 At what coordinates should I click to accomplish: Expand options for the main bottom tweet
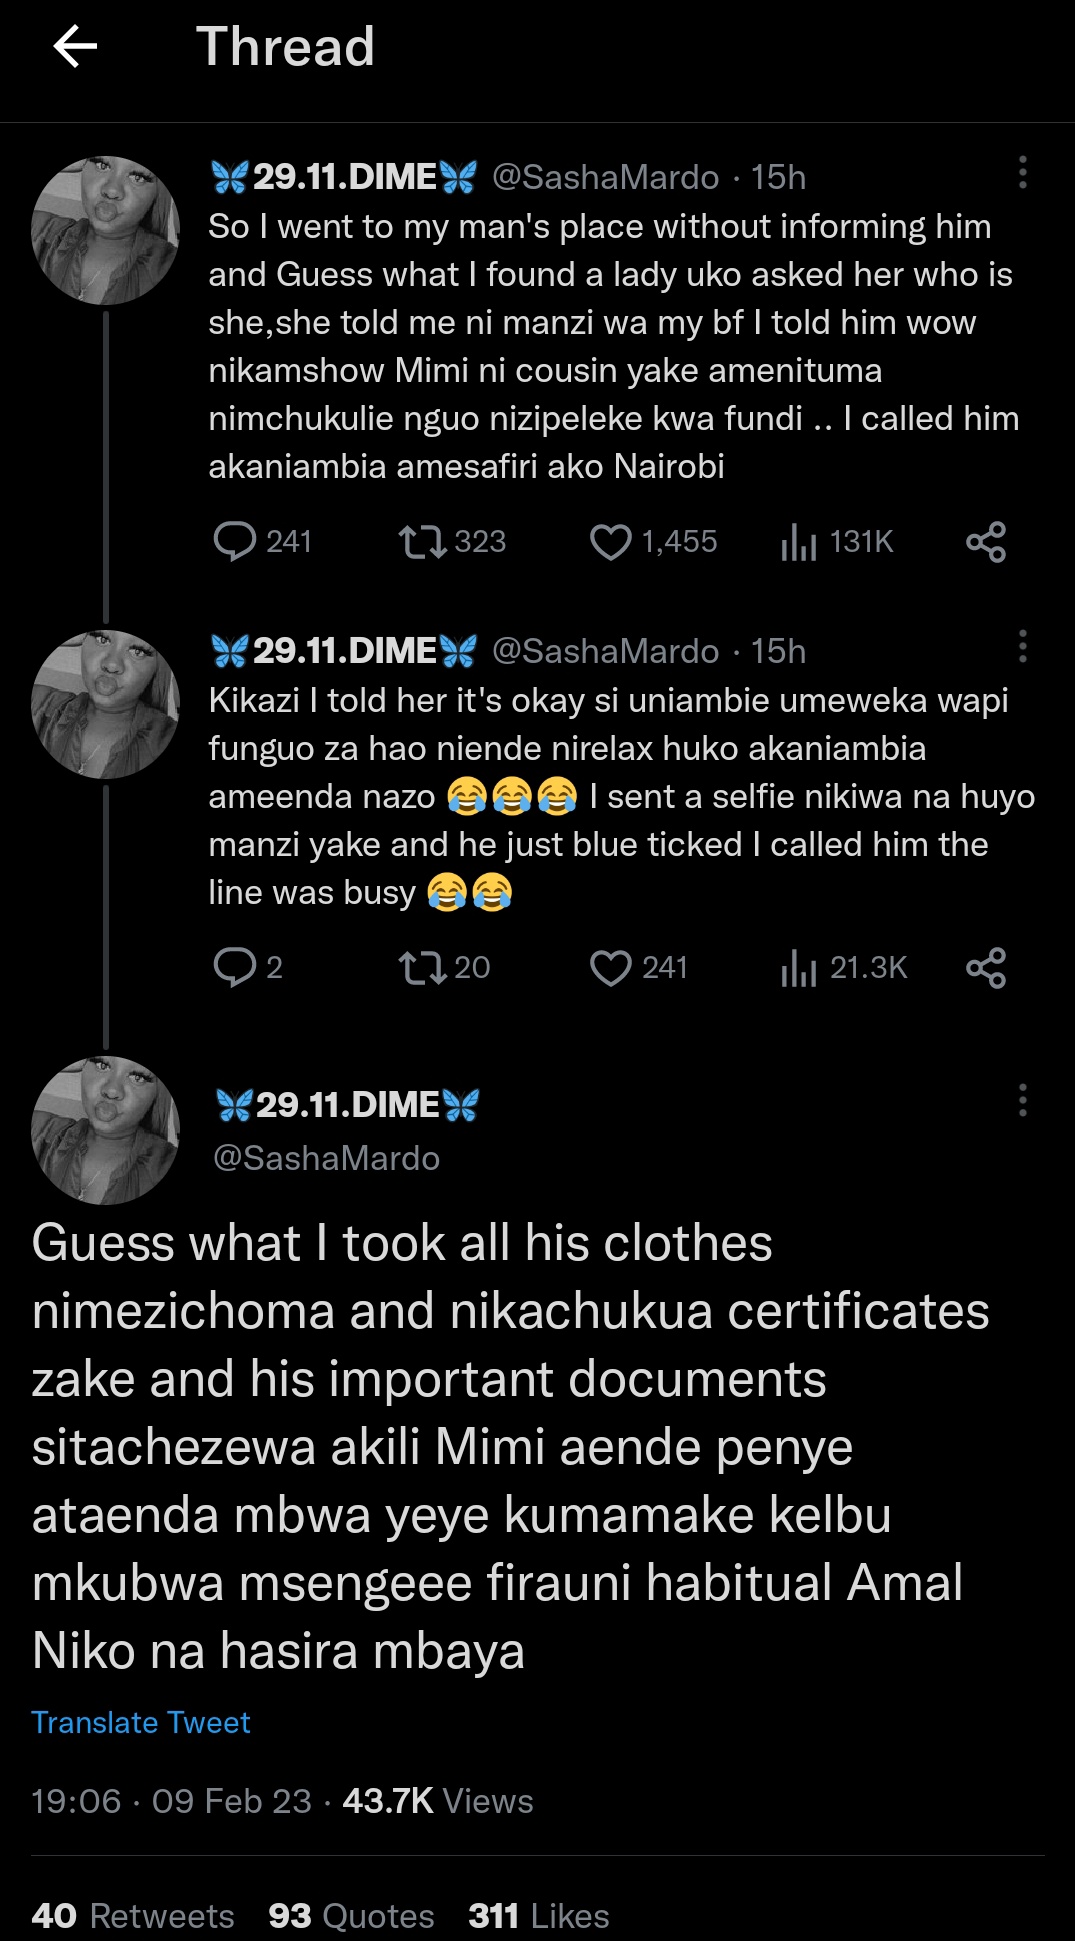[1022, 1100]
